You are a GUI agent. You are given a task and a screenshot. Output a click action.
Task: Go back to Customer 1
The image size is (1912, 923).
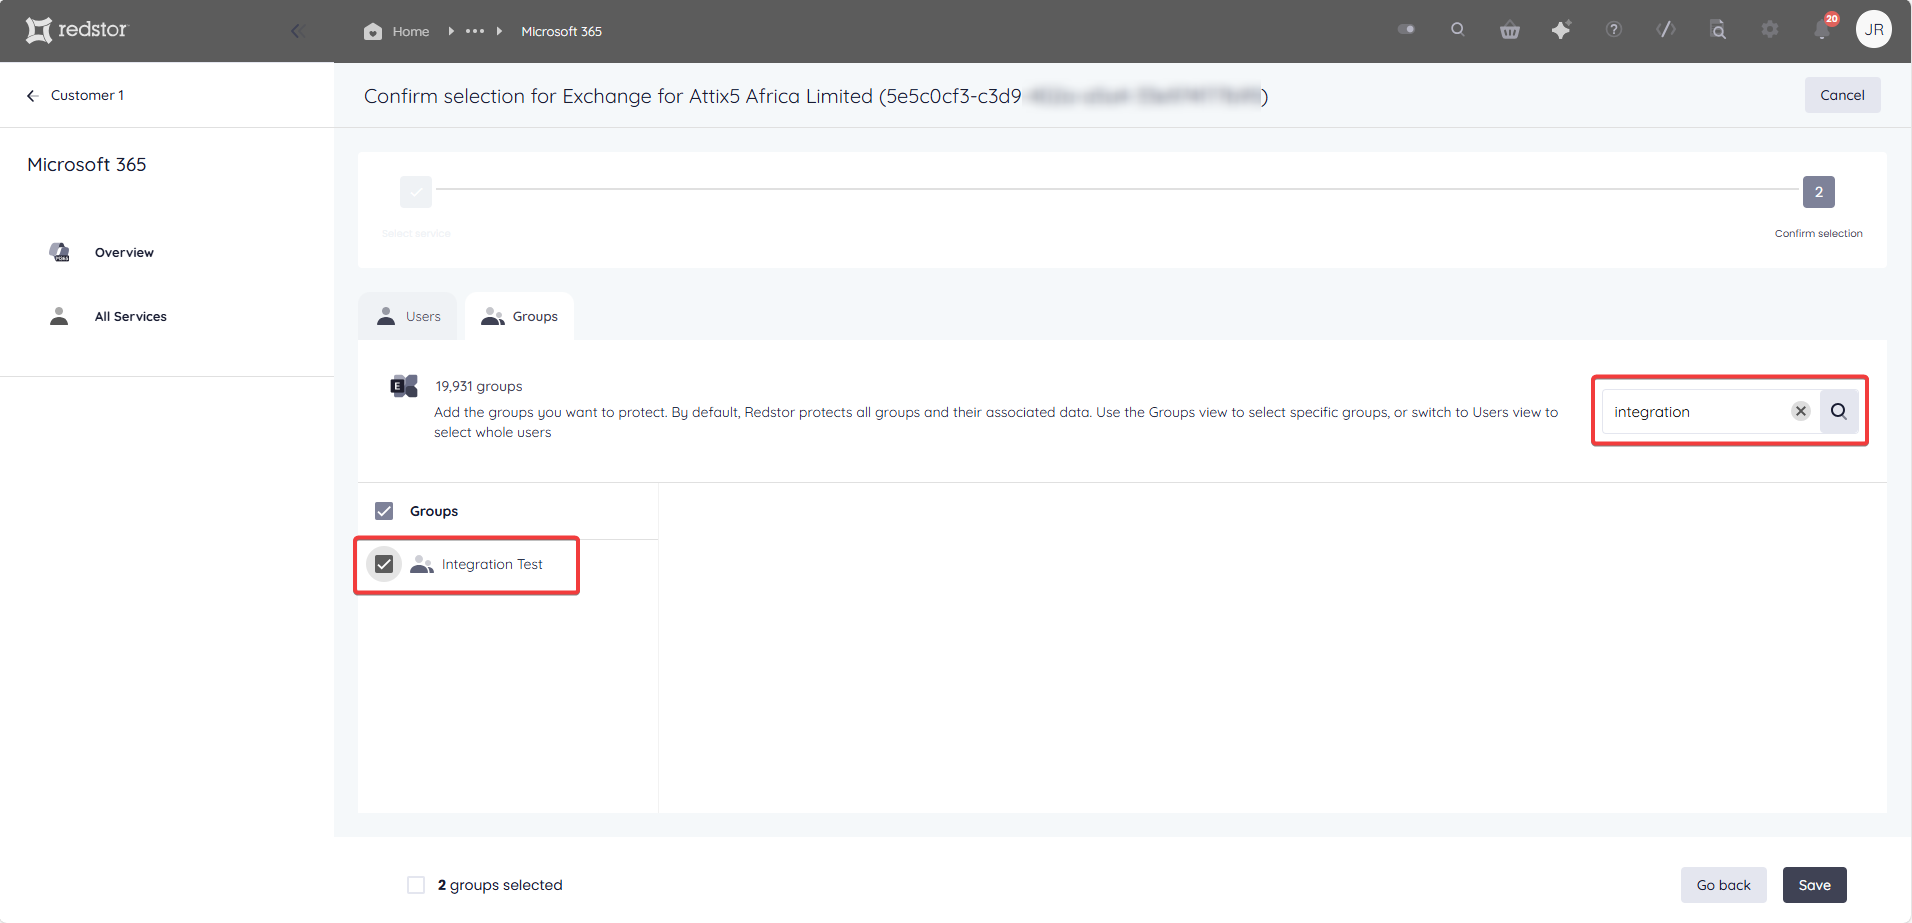[76, 95]
